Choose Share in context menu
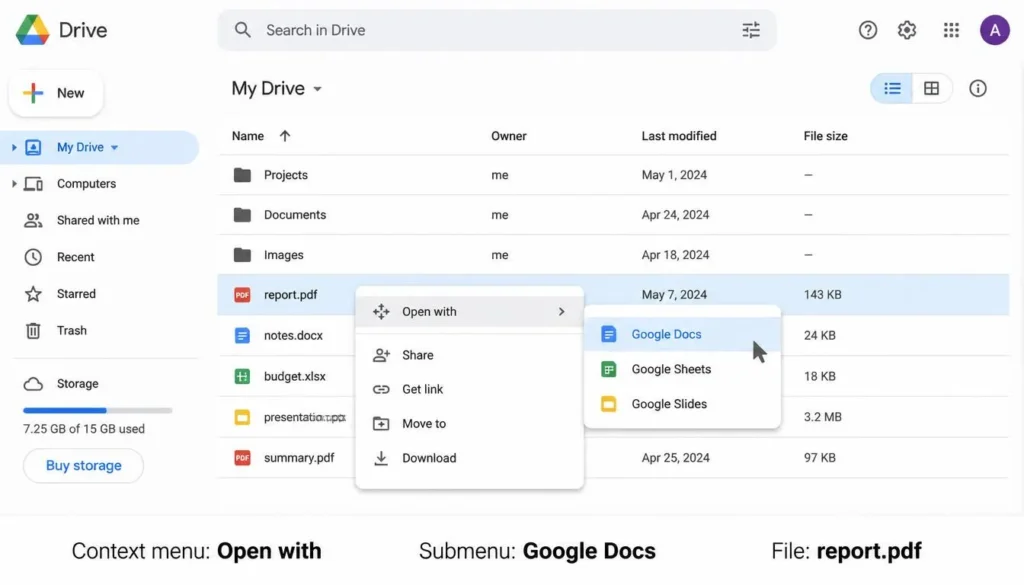The width and height of the screenshot is (1024, 585). 470,355
